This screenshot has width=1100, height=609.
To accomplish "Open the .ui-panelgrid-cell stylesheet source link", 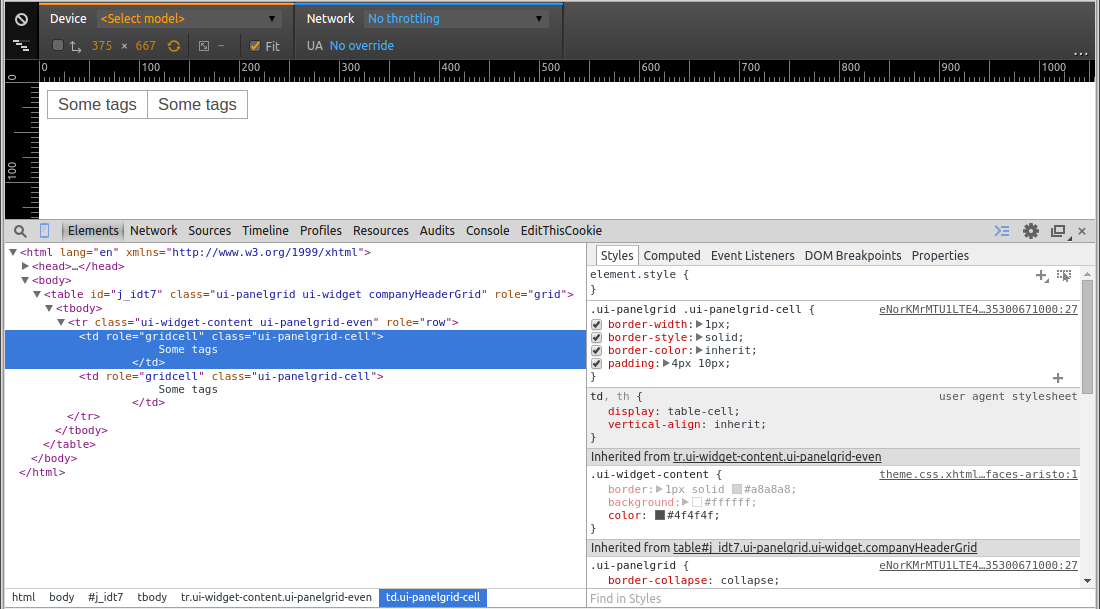I will click(x=978, y=309).
